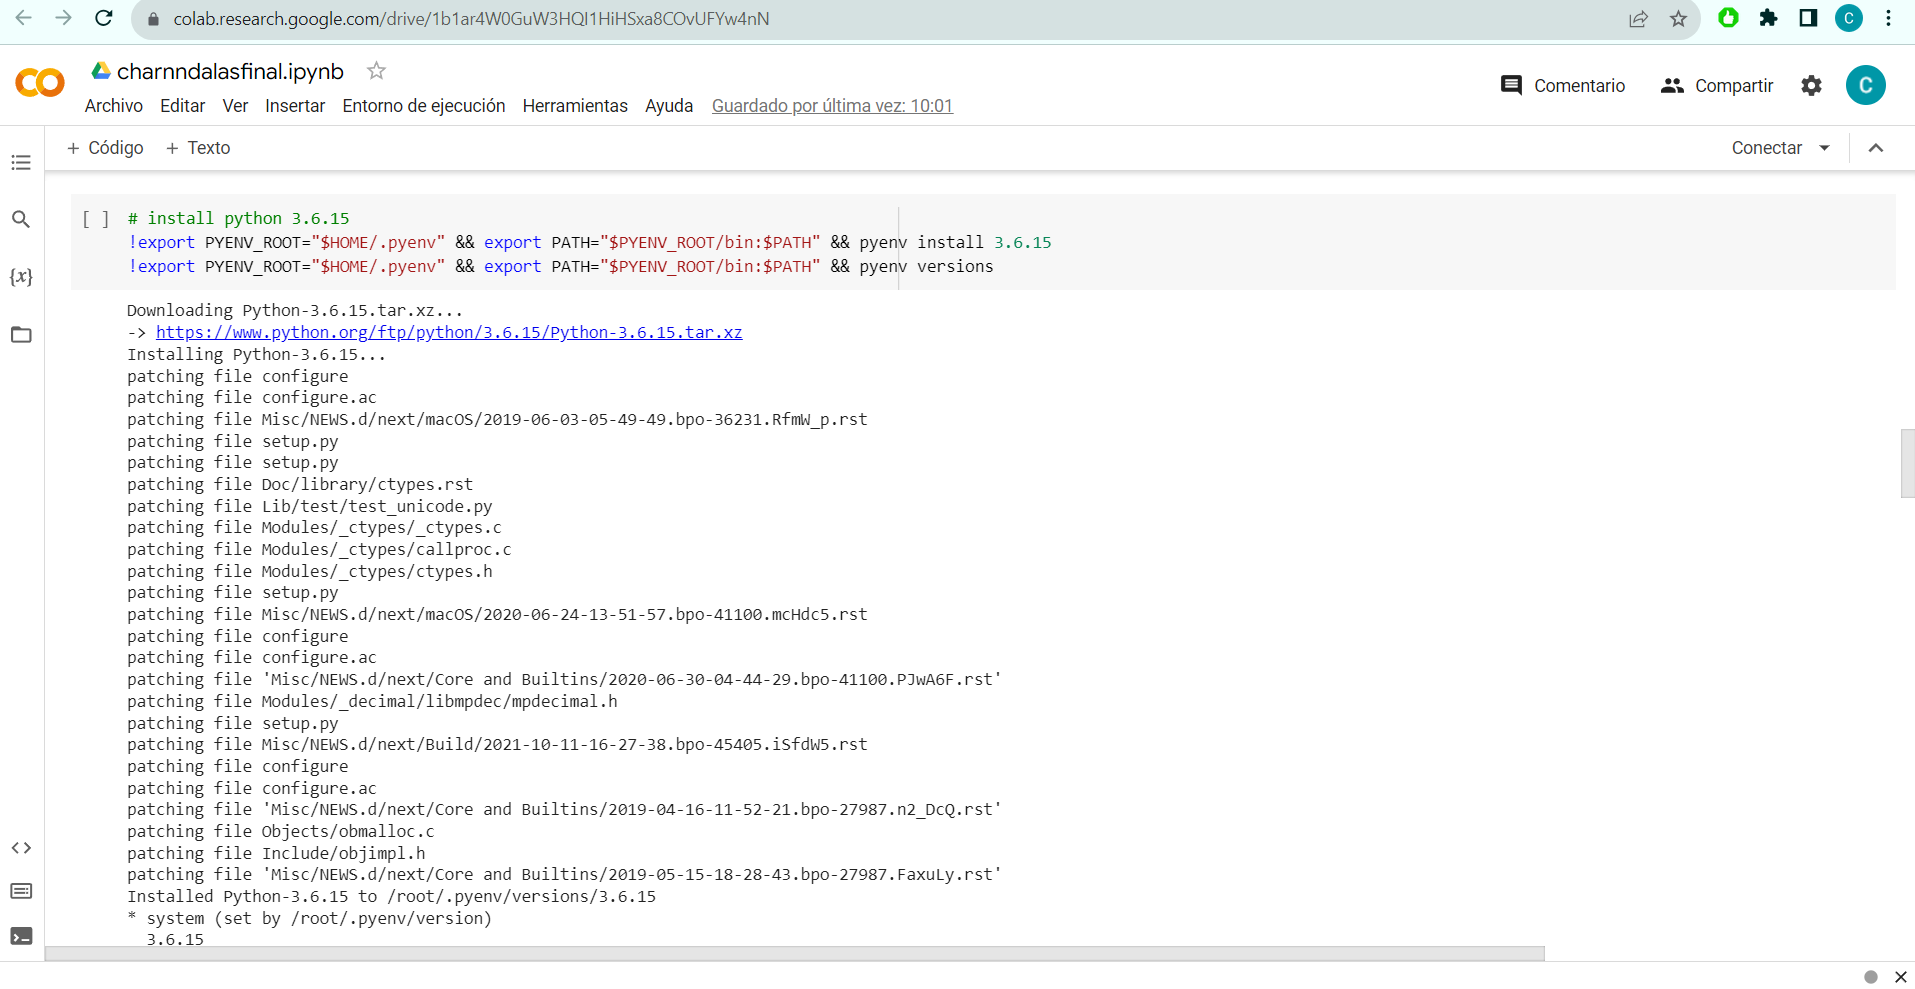Open the Python-3.6.15.tar.xz download link
The height and width of the screenshot is (989, 1915).
click(x=449, y=332)
